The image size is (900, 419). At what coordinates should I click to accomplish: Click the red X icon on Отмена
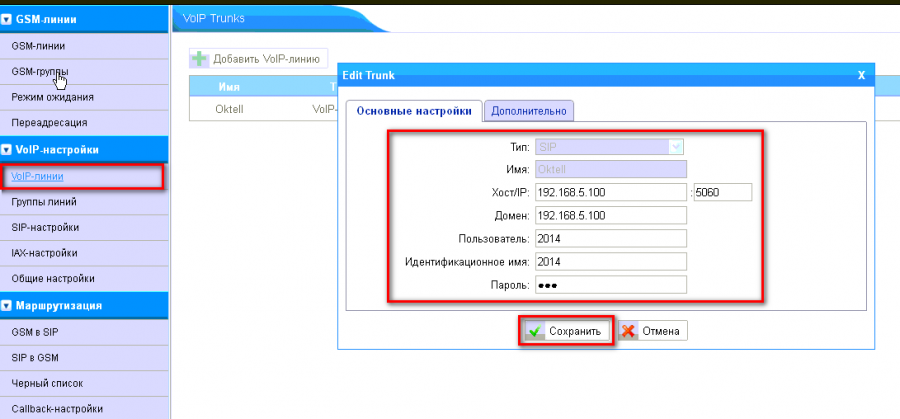(628, 331)
